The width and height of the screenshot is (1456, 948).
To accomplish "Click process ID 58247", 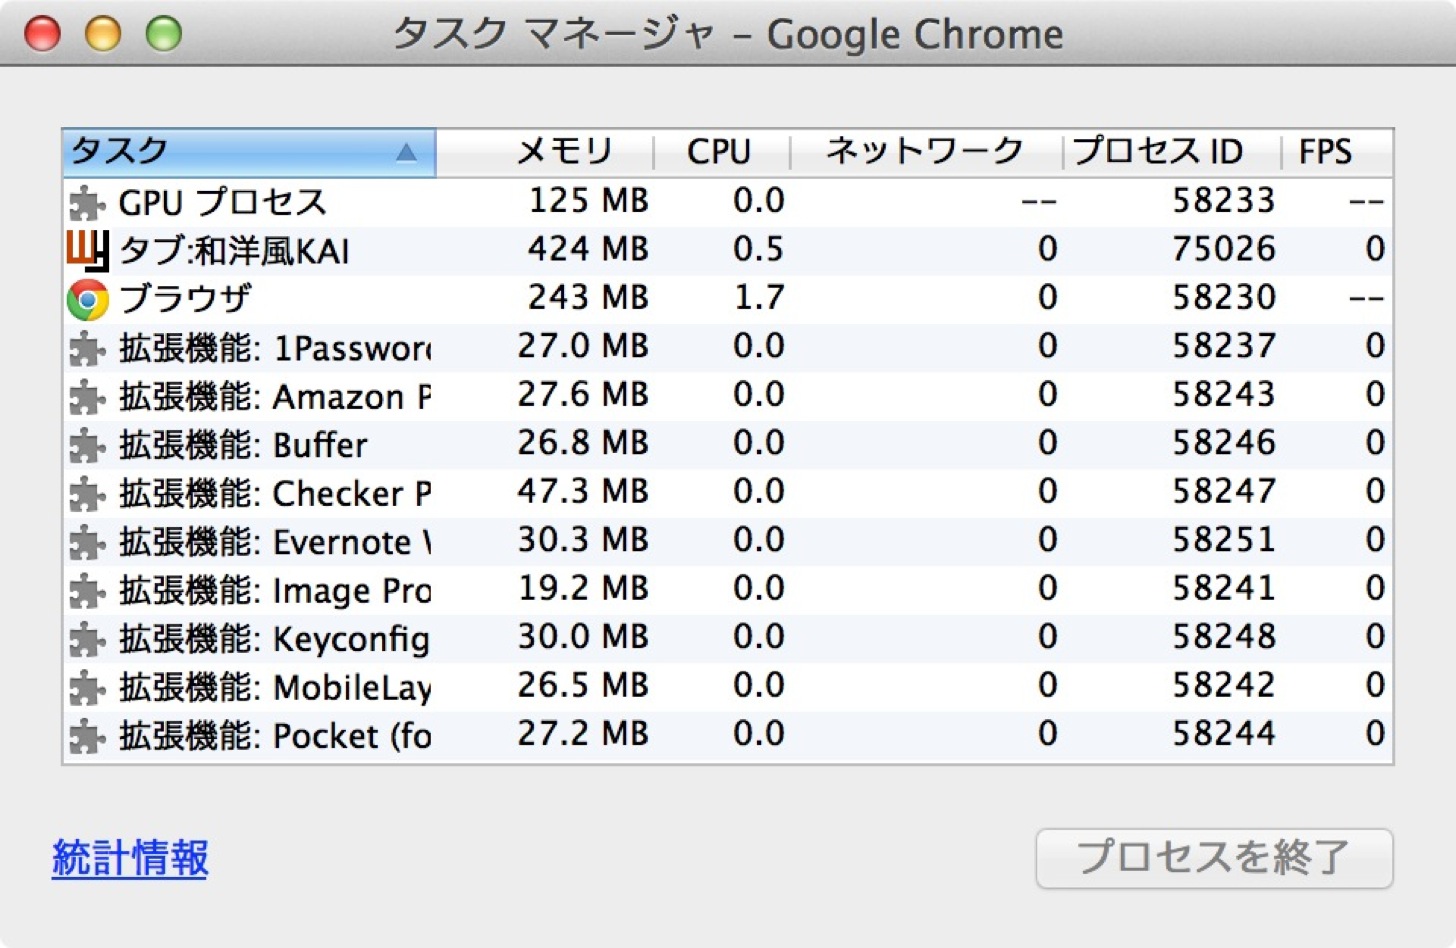I will pos(1224,491).
